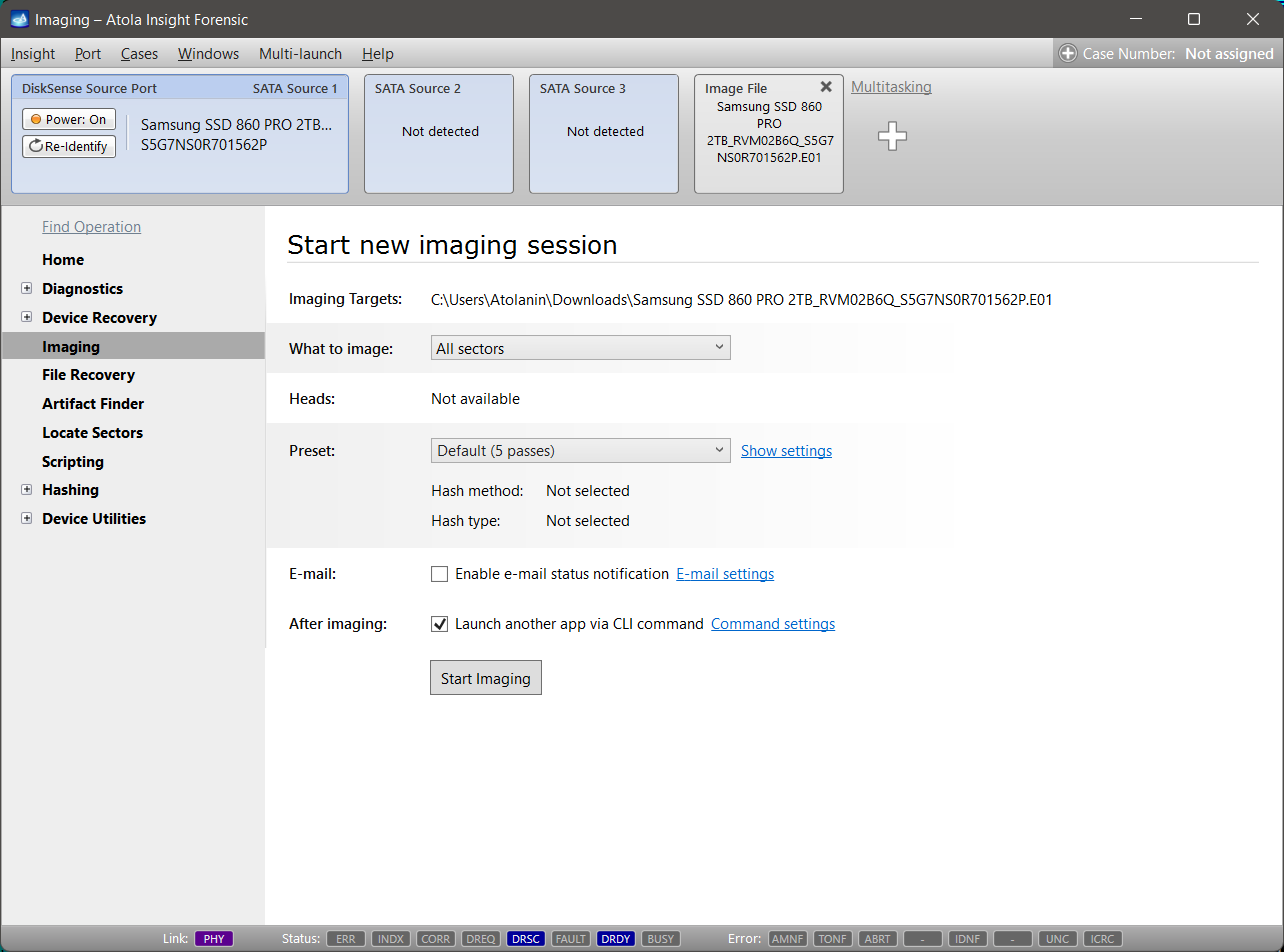Click the CORR status indicator
Image resolution: width=1284 pixels, height=952 pixels.
pyautogui.click(x=436, y=939)
